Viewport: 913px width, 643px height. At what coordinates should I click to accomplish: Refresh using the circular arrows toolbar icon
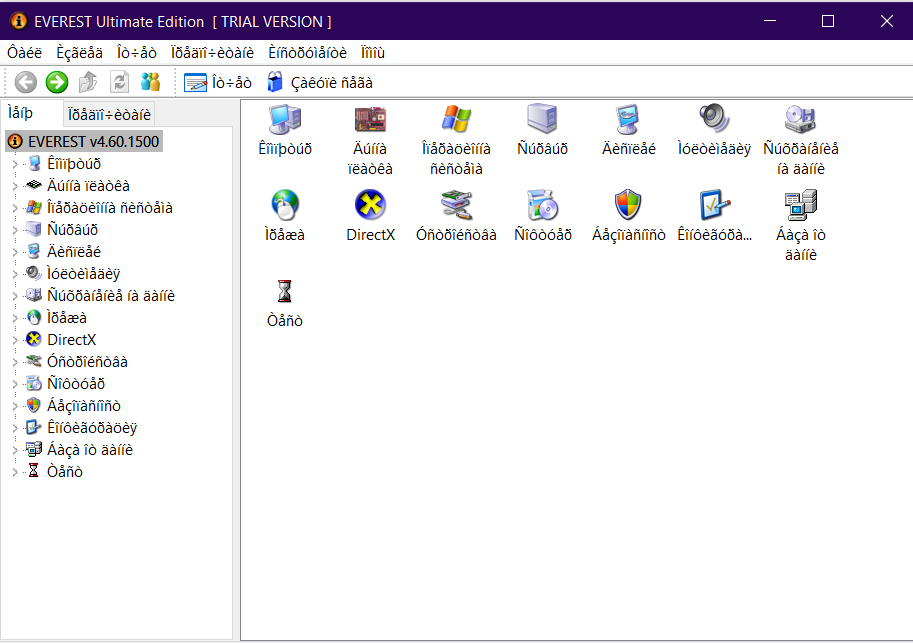point(119,82)
